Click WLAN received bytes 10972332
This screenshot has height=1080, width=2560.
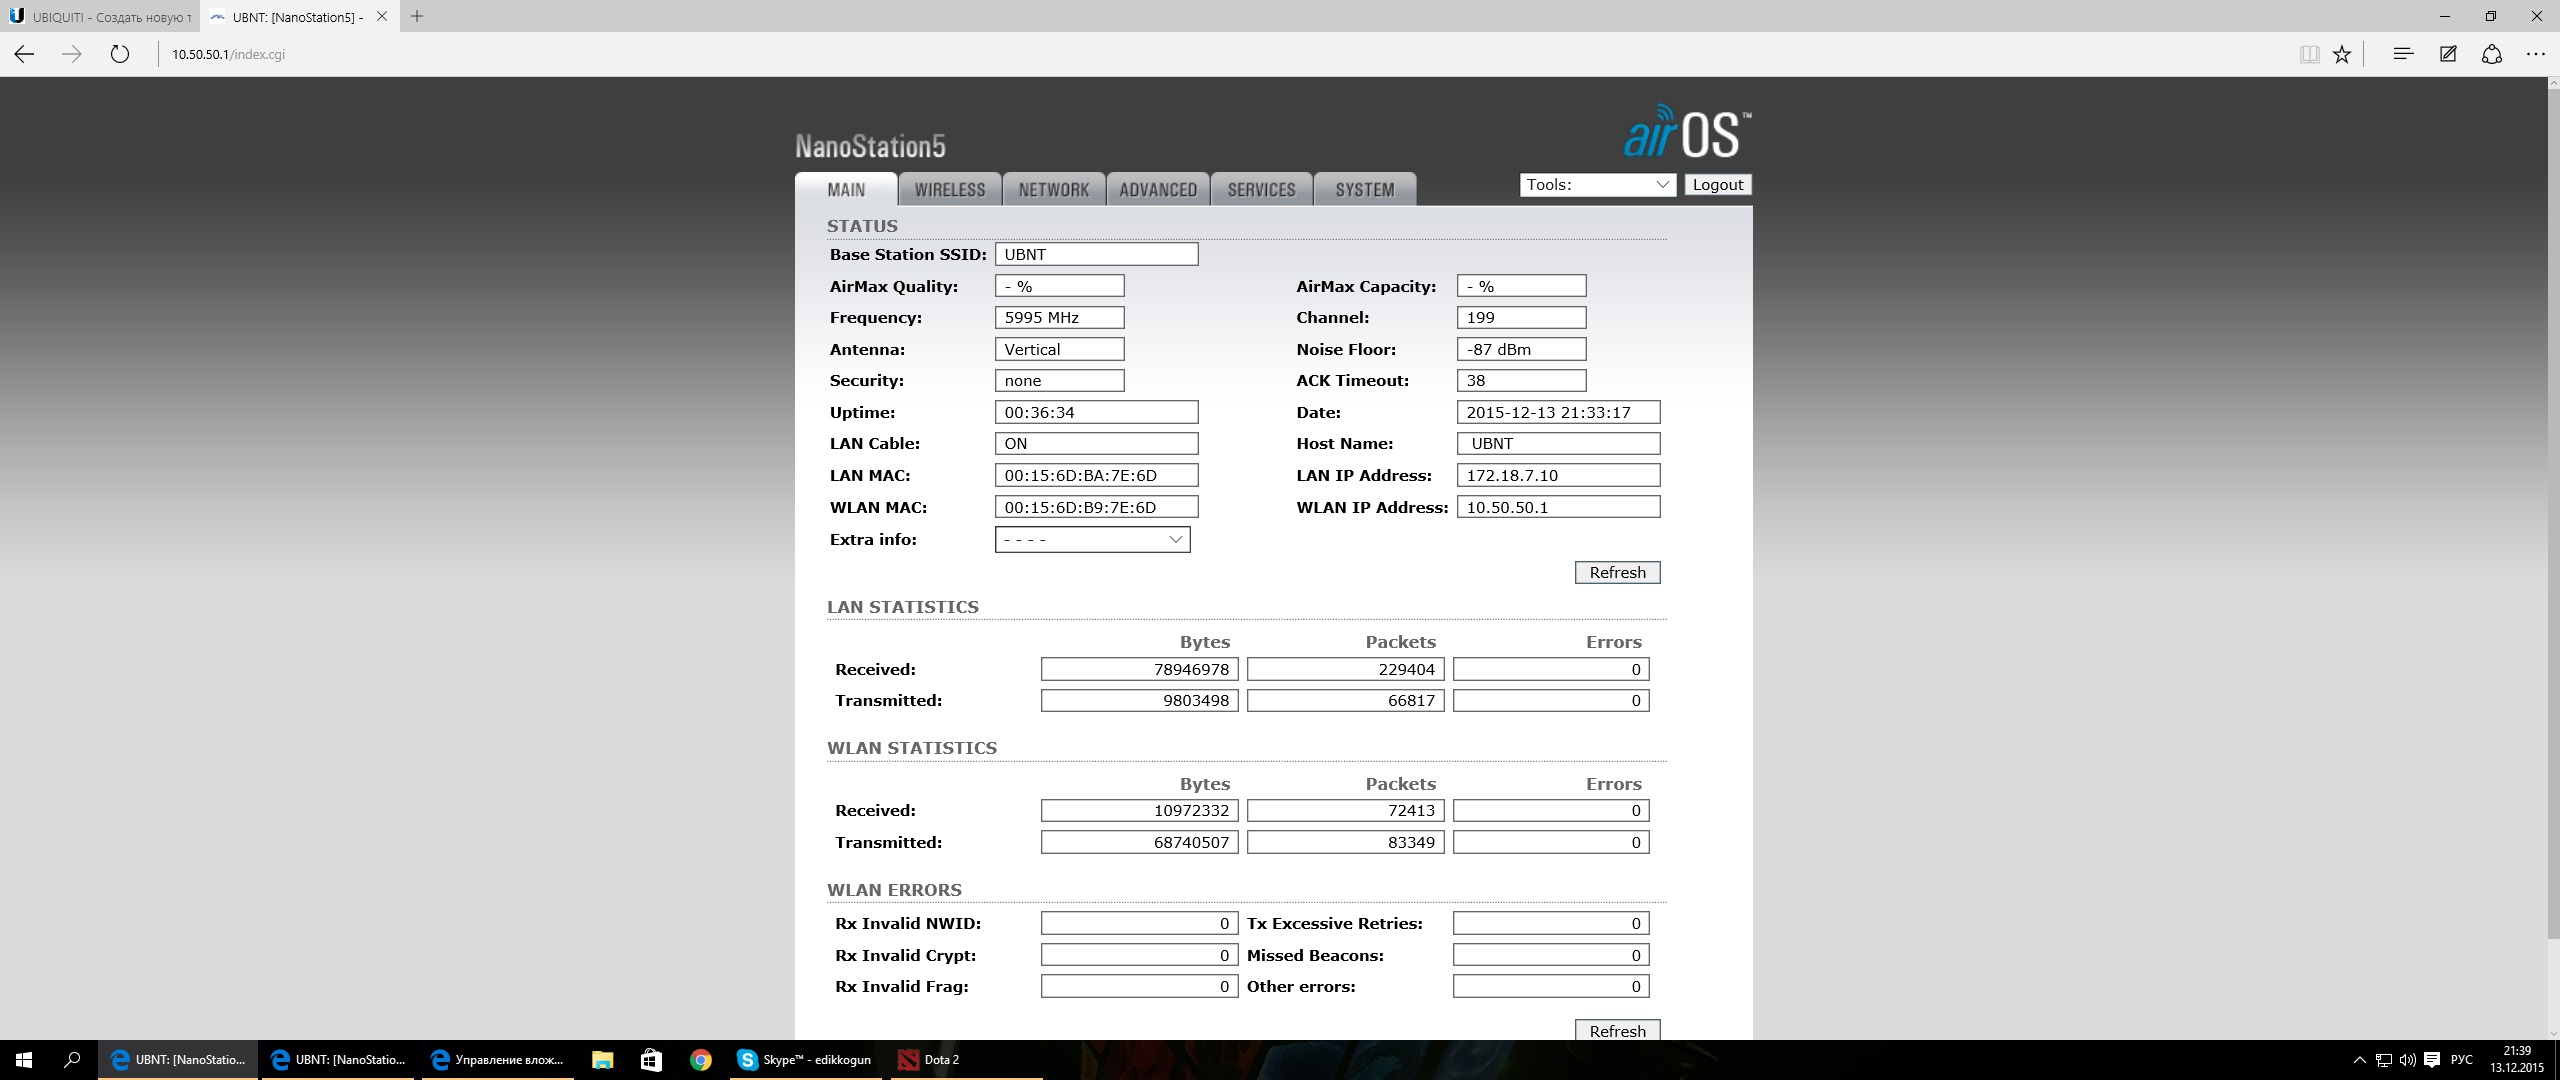[1140, 810]
